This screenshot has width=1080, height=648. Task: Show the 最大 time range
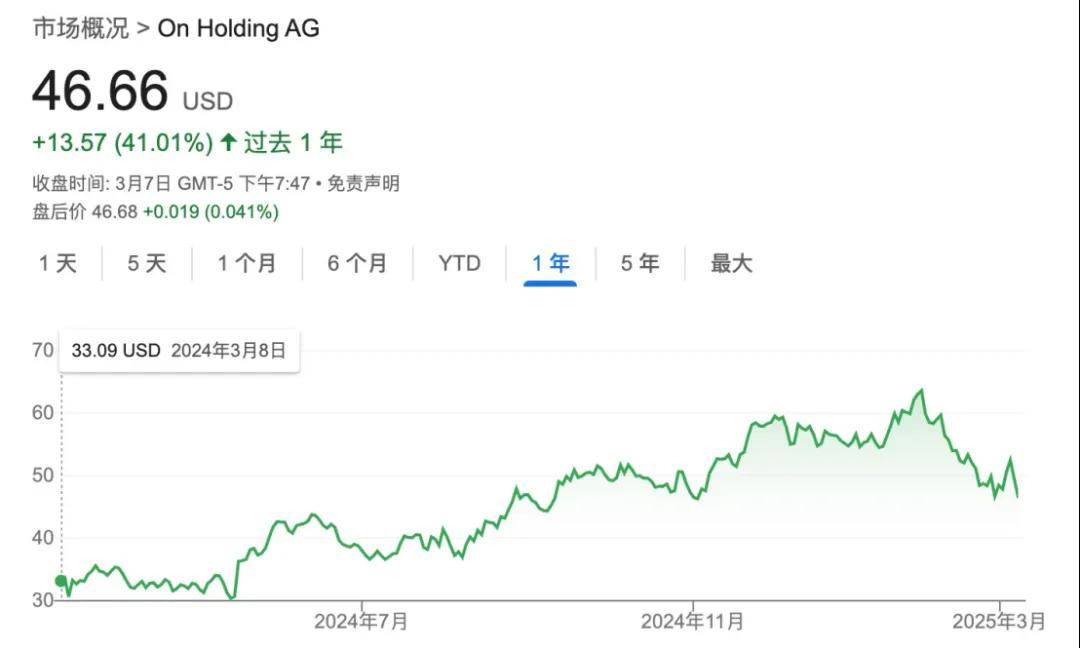coord(731,264)
